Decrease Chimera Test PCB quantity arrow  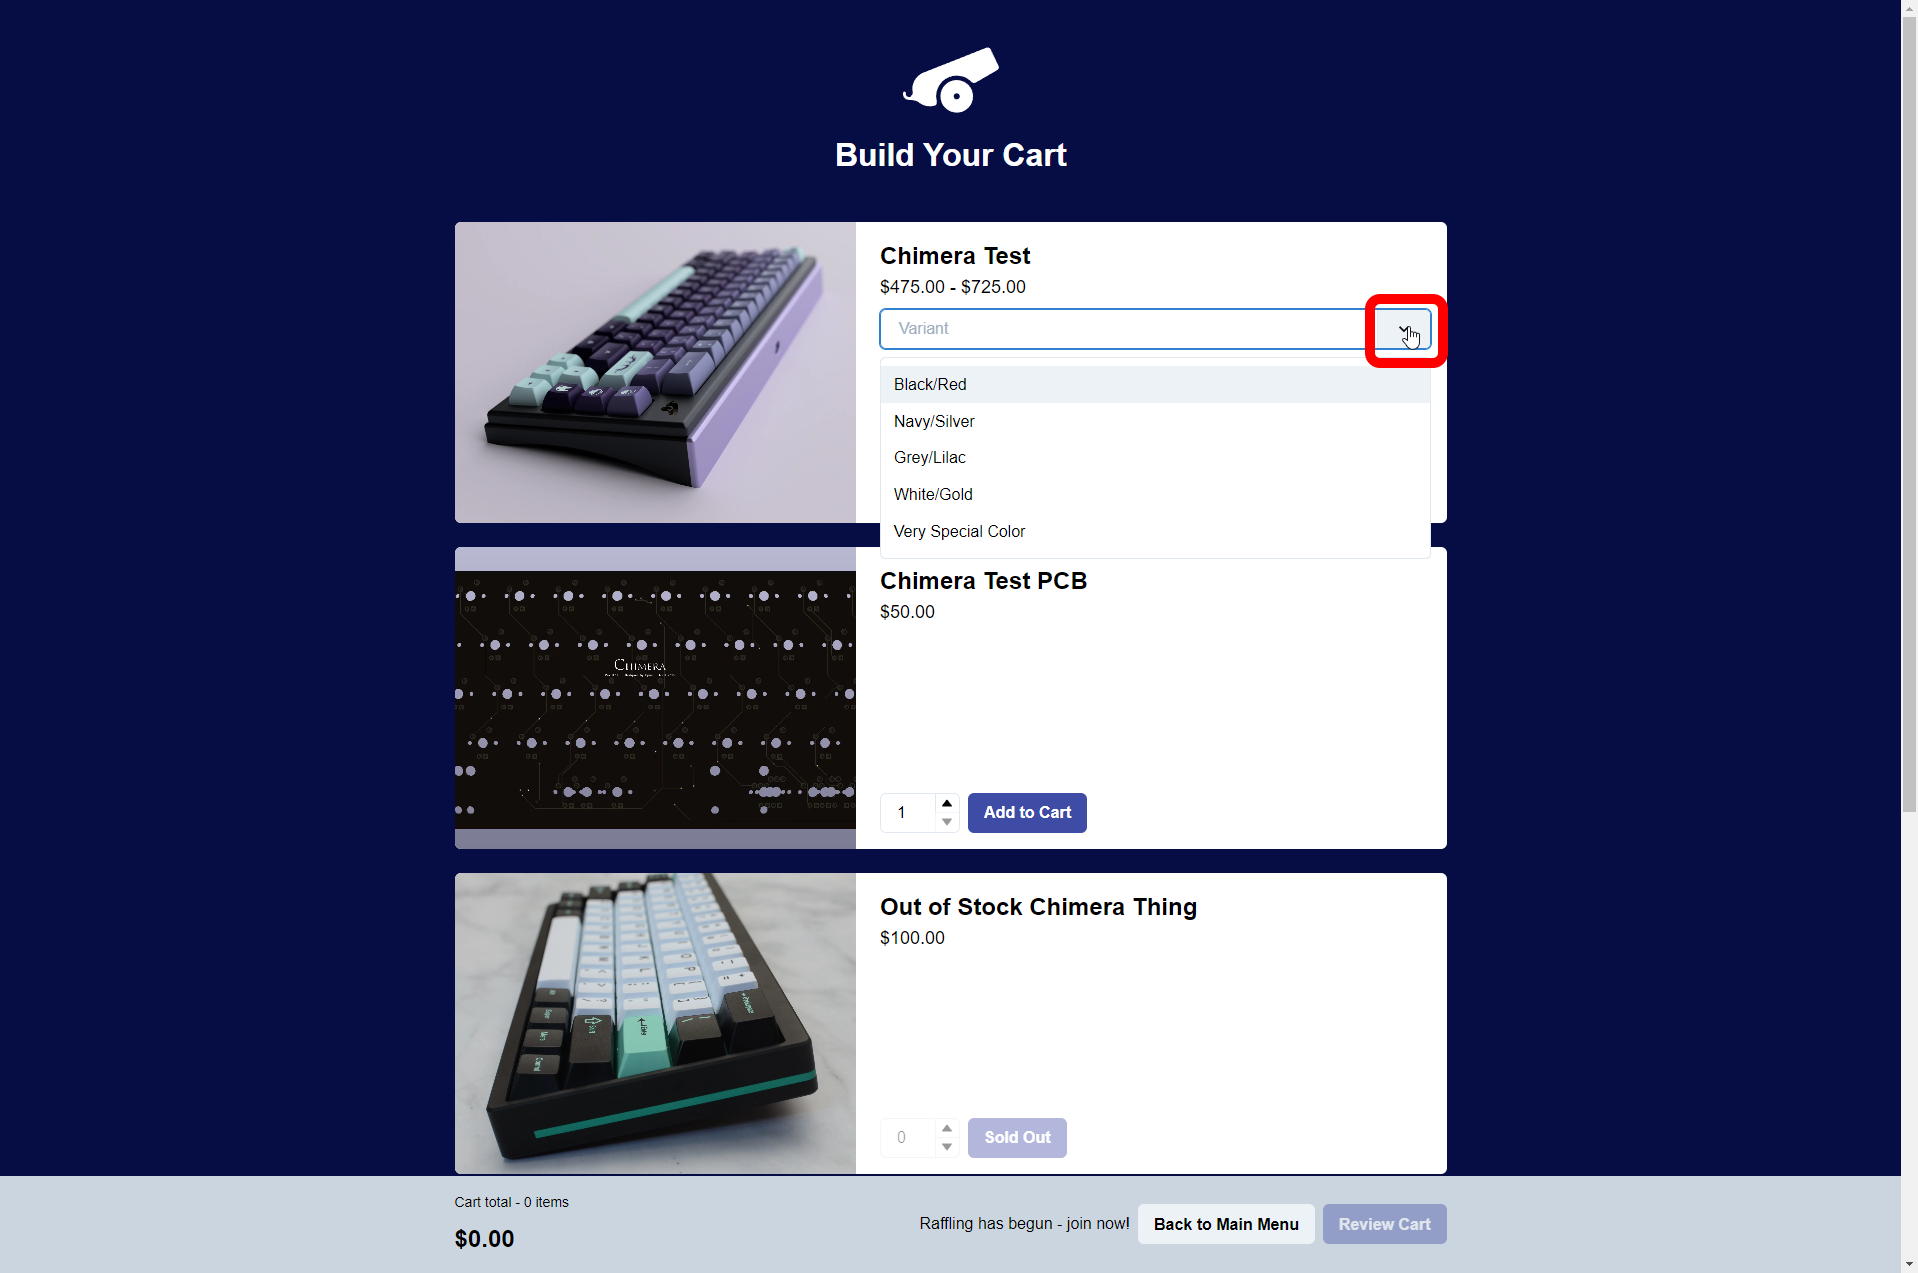tap(947, 822)
